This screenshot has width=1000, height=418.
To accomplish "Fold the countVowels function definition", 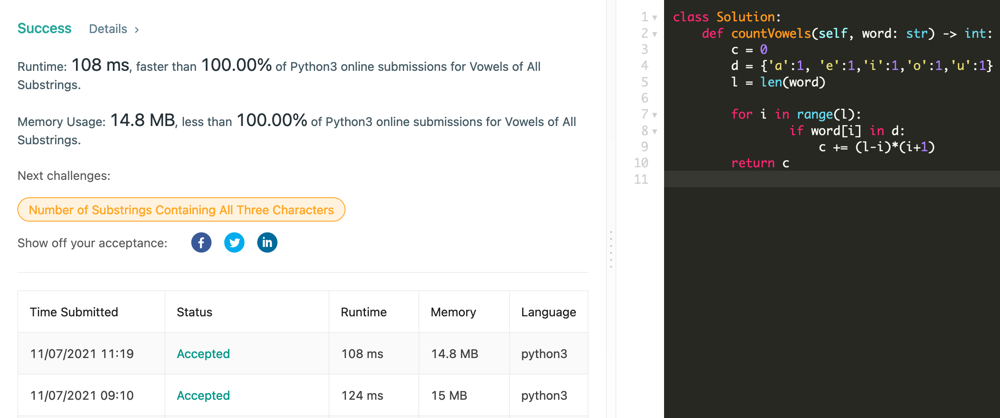I will point(655,34).
